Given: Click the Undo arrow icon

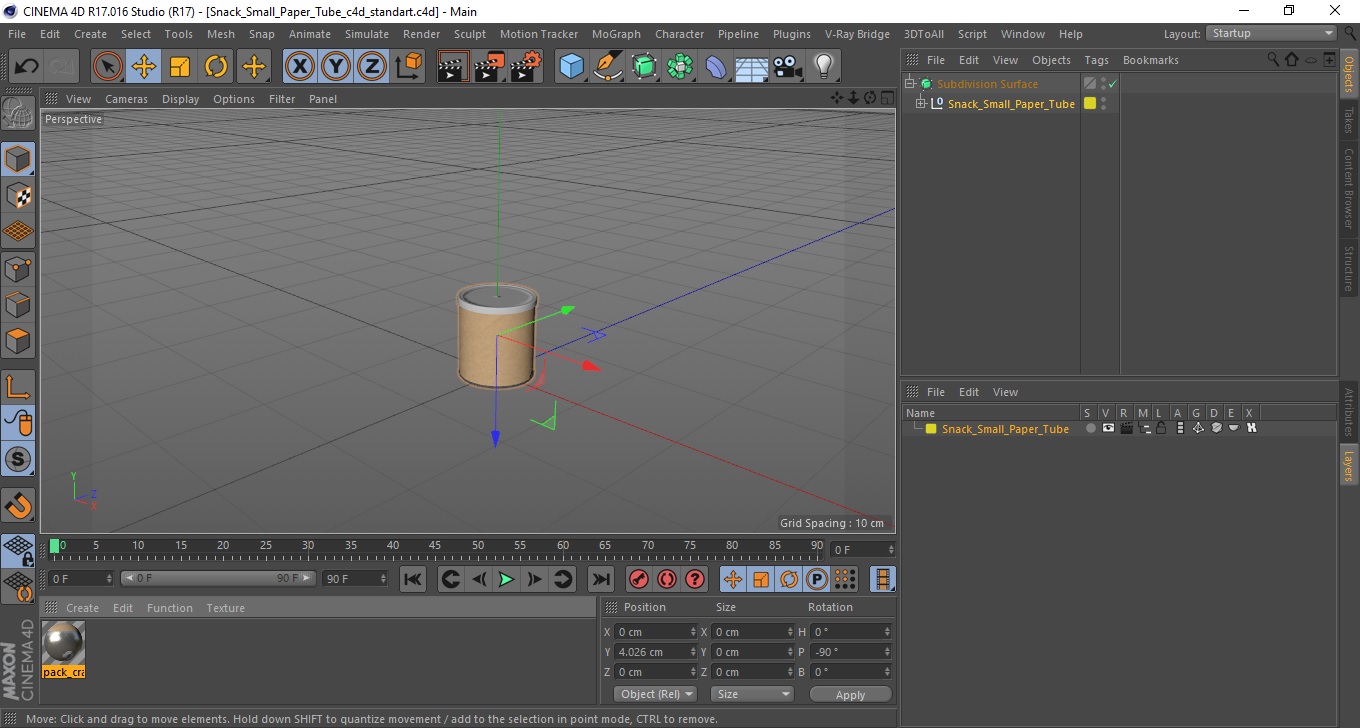Looking at the screenshot, I should [x=27, y=67].
